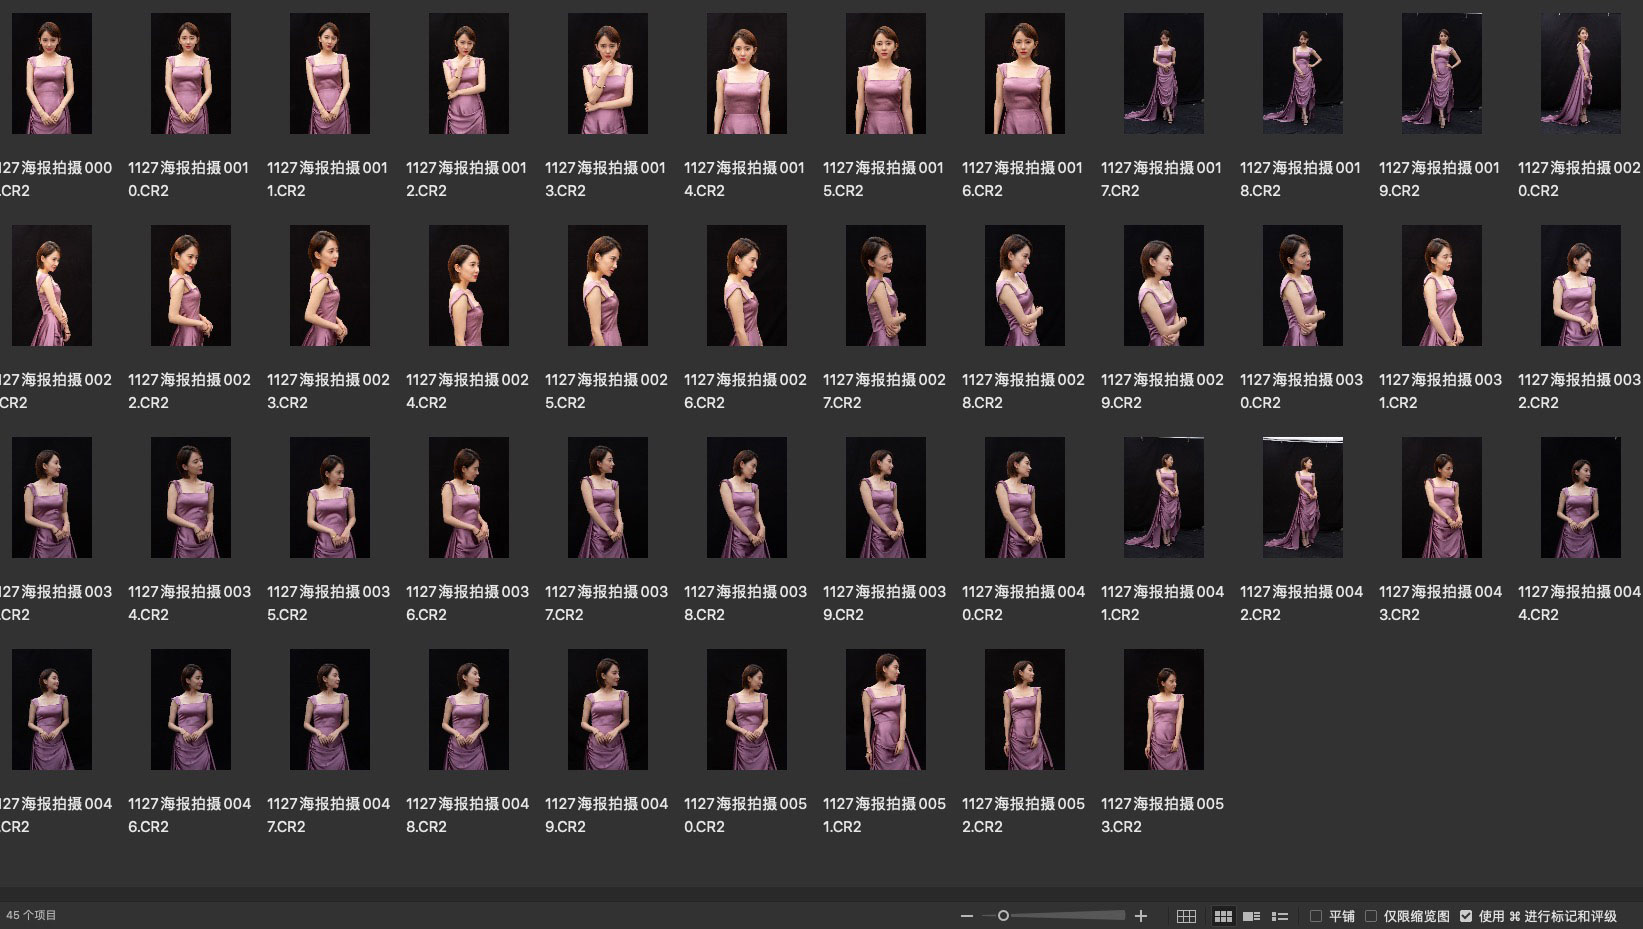Image resolution: width=1643 pixels, height=929 pixels.
Task: Select thumbnail 1127海报拍摄0010.CR2
Action: [190, 74]
